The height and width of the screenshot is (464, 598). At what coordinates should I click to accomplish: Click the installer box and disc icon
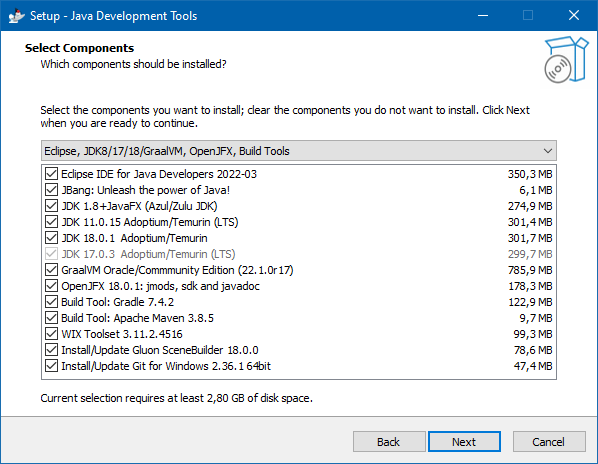pos(566,59)
